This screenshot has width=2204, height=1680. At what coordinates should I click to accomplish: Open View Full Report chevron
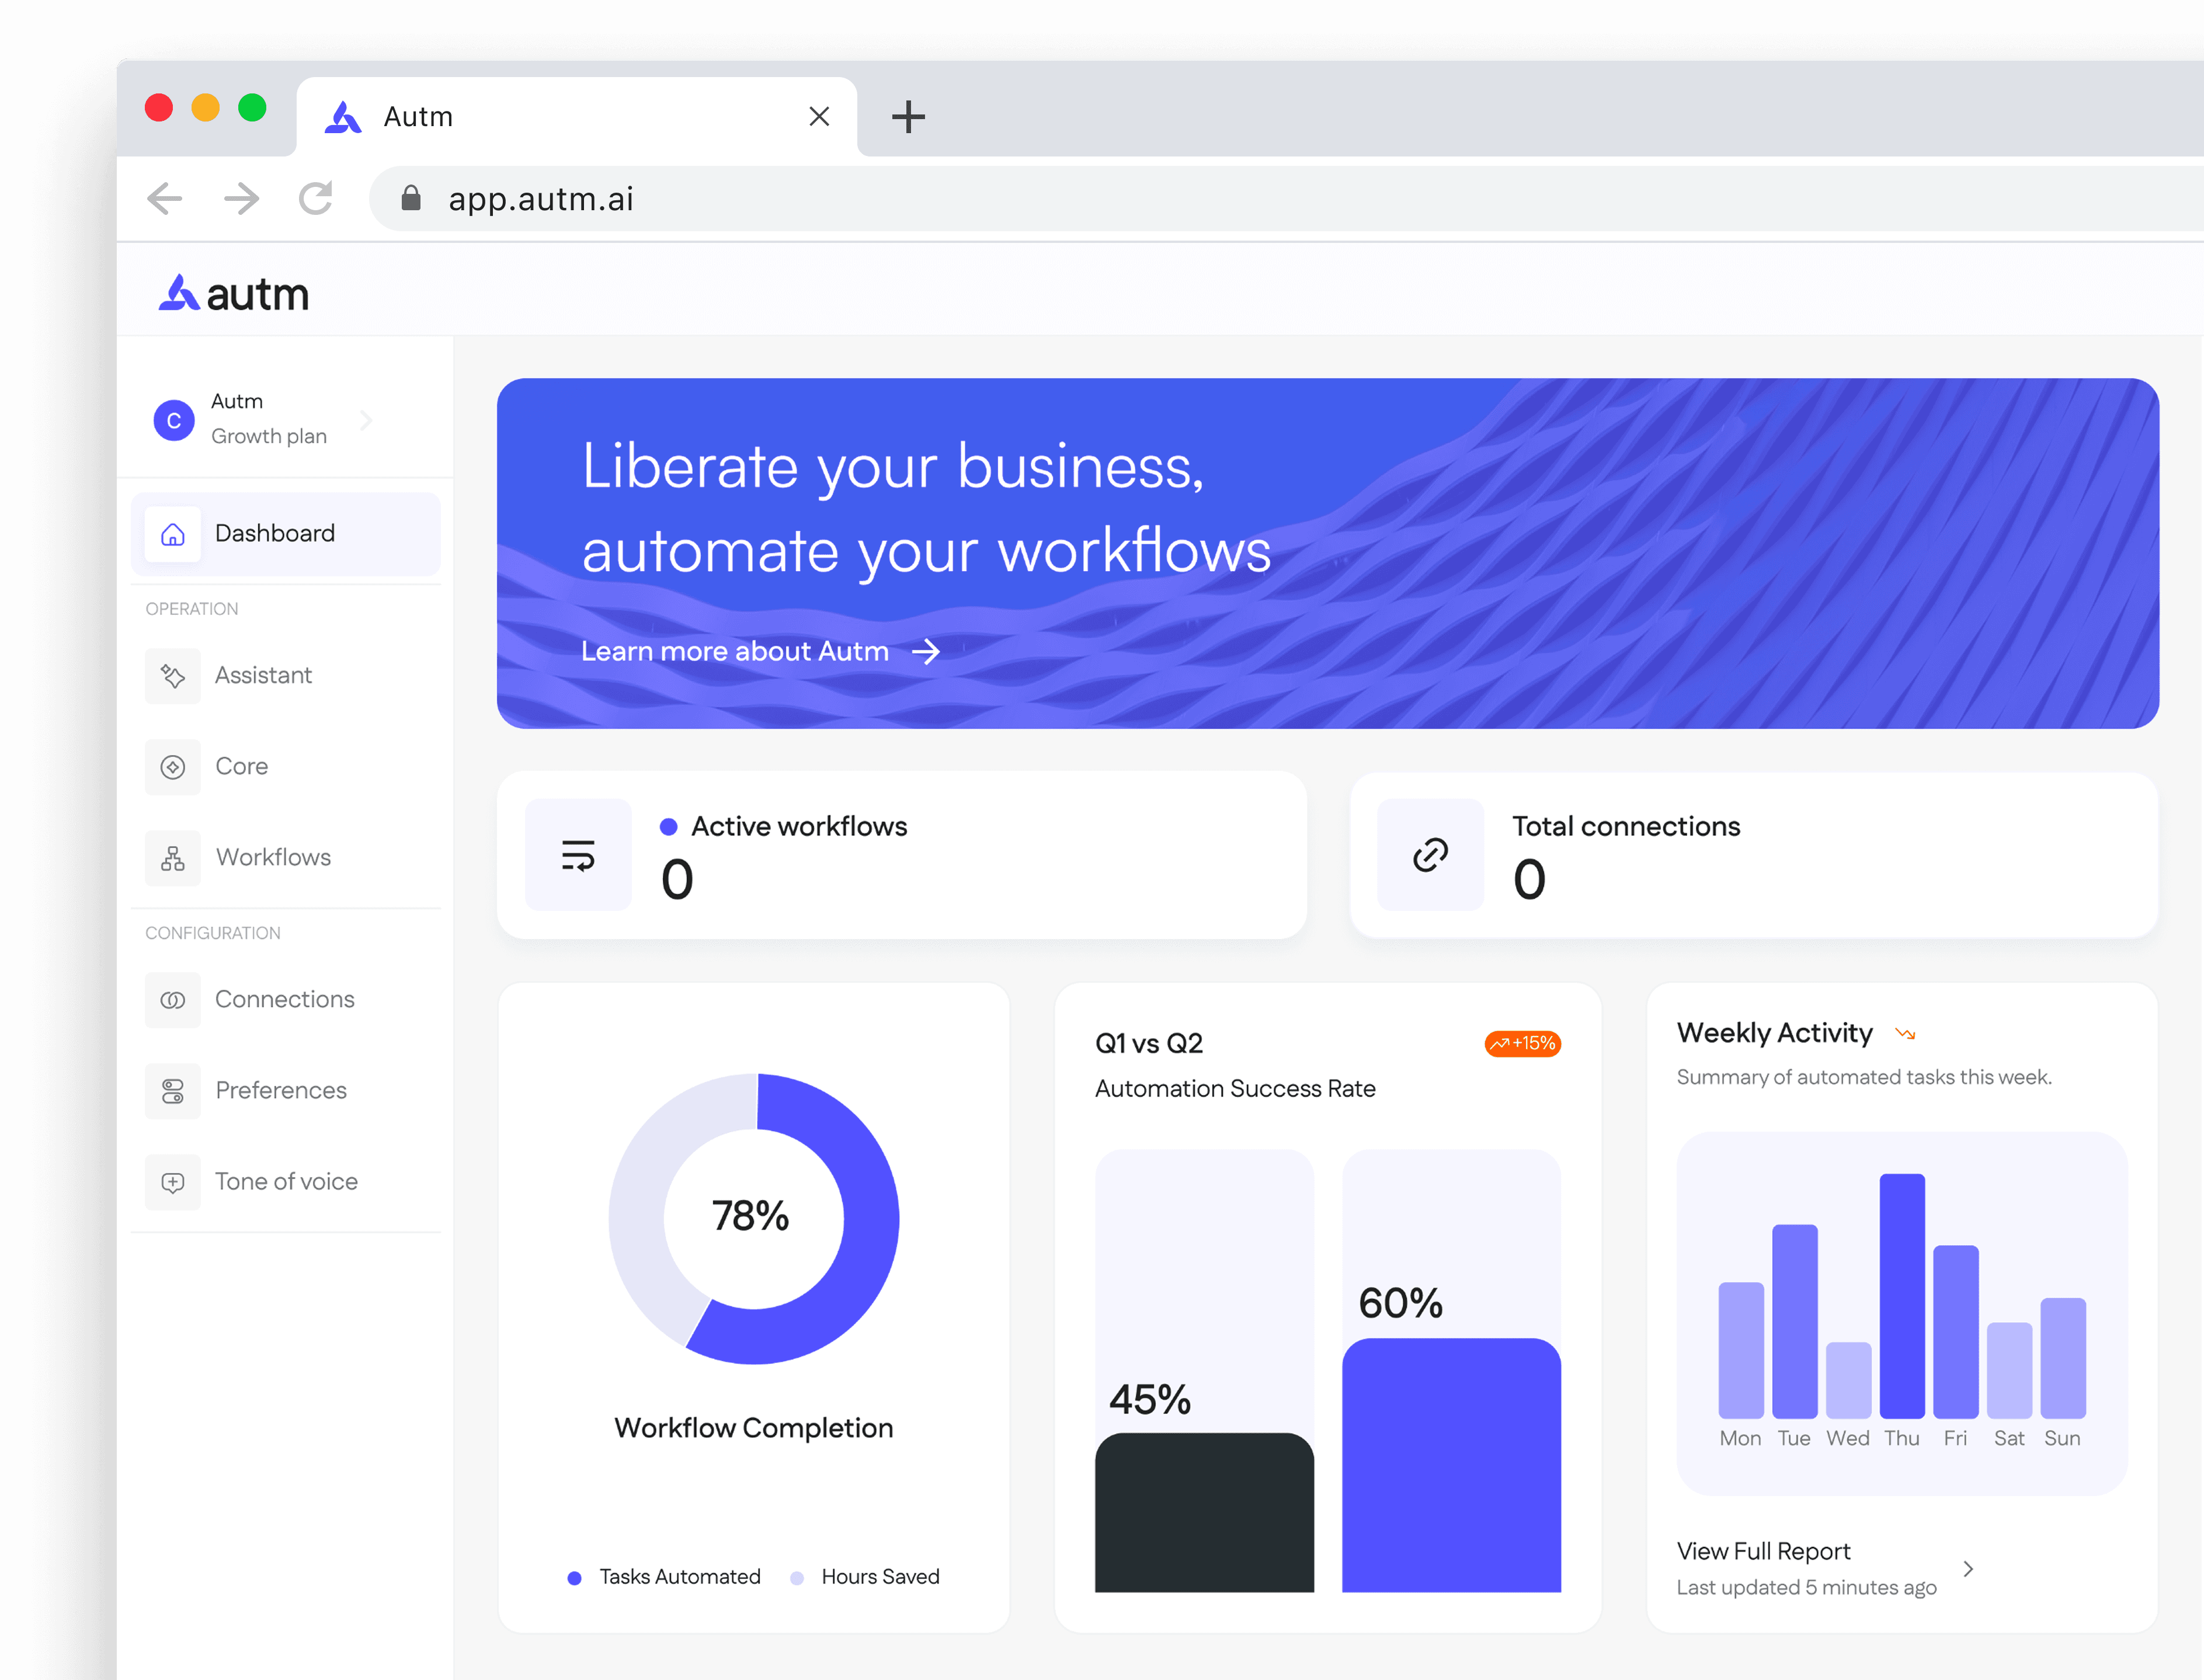[1968, 1568]
